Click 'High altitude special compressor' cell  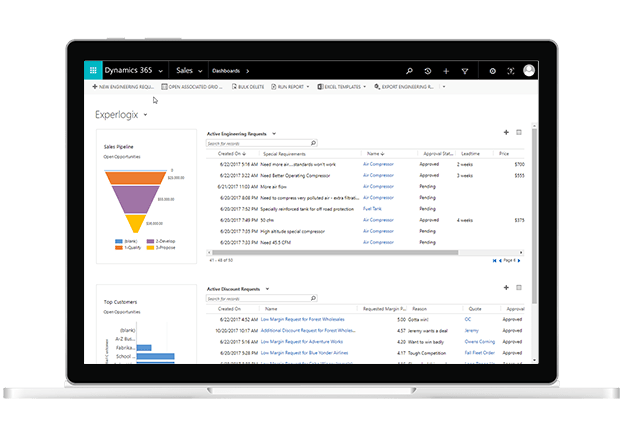(292, 231)
